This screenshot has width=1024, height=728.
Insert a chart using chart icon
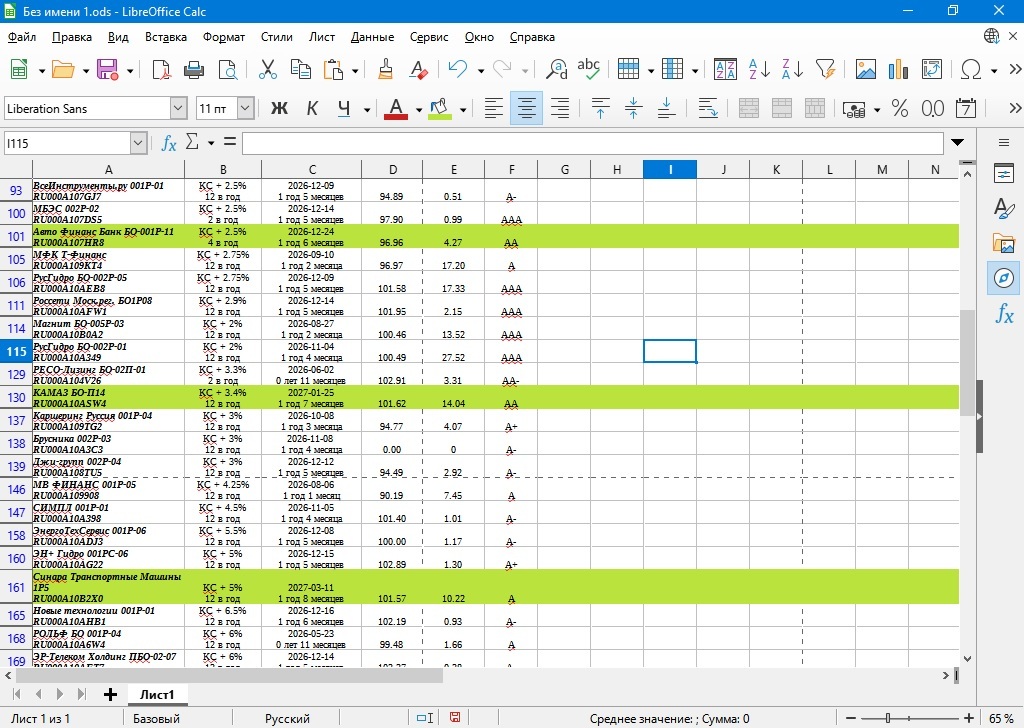[899, 69]
